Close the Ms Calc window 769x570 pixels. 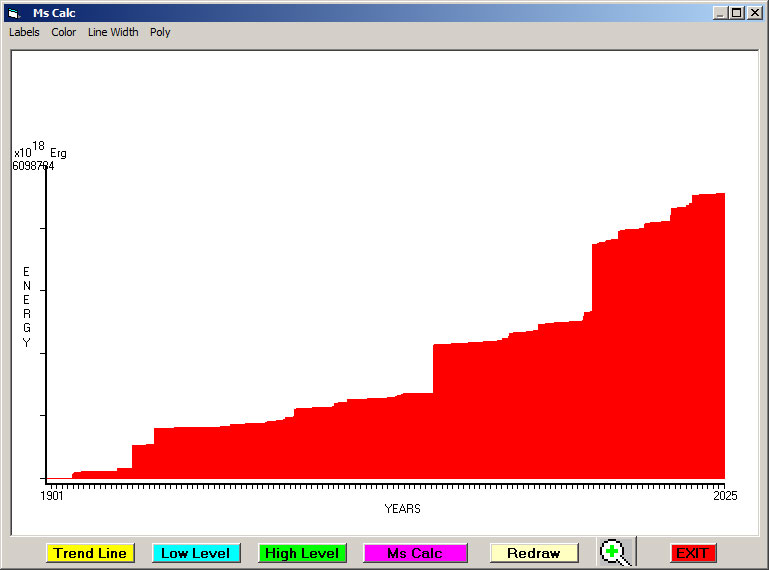[x=754, y=13]
